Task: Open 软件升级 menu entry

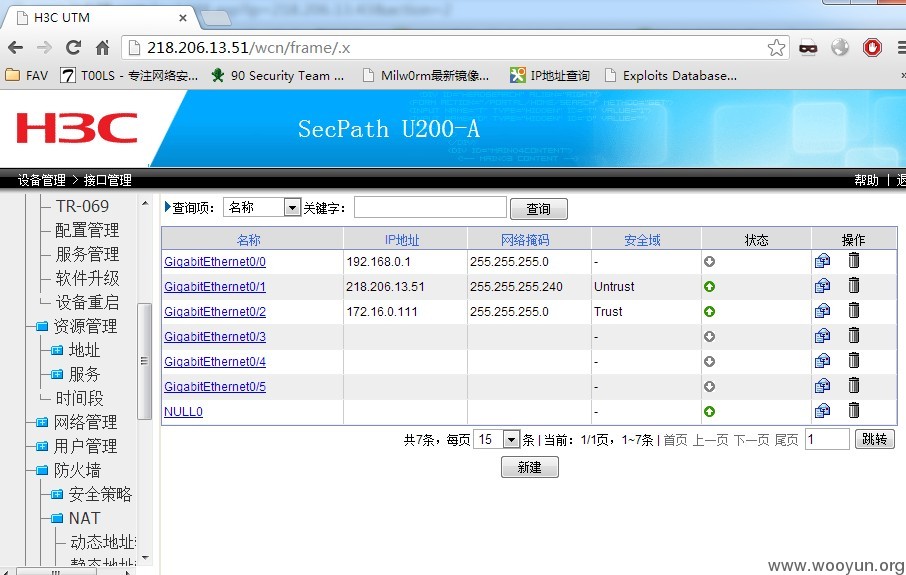Action: pyautogui.click(x=87, y=278)
